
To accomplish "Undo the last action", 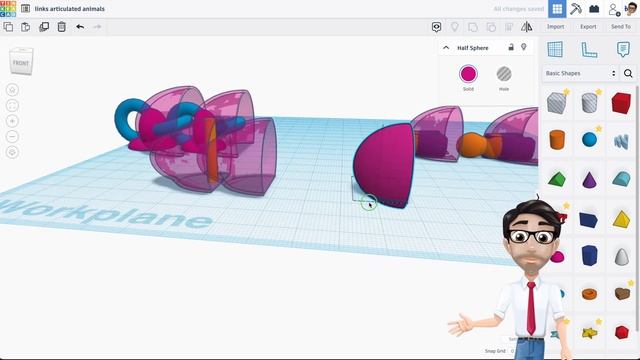I will point(80,27).
